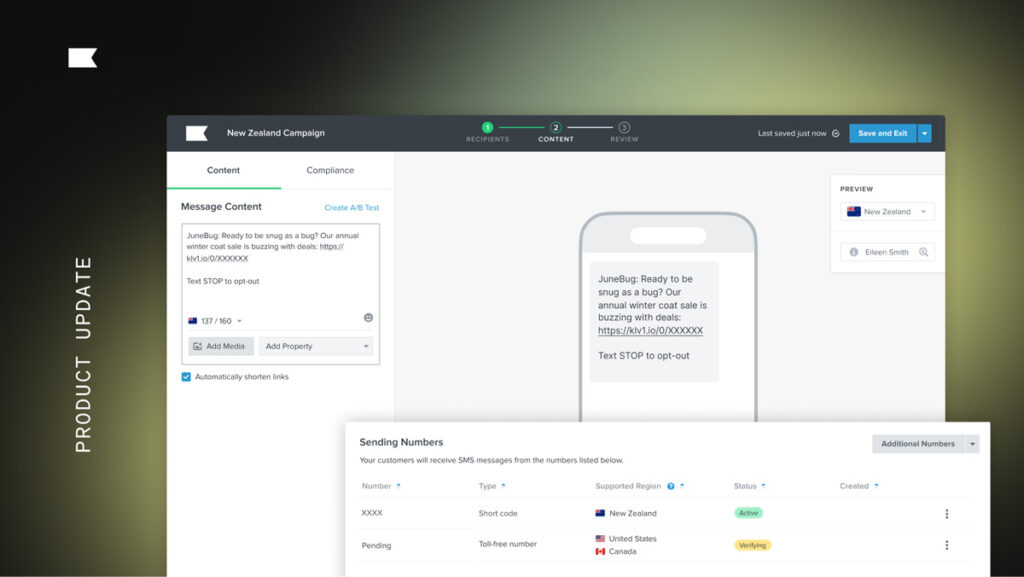This screenshot has height=577, width=1024.
Task: Open the New Zealand preview country dropdown
Action: coord(887,212)
